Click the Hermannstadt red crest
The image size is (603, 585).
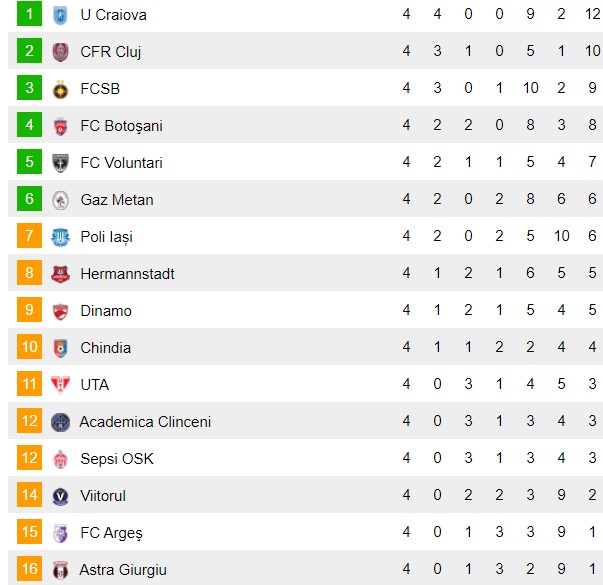60,274
